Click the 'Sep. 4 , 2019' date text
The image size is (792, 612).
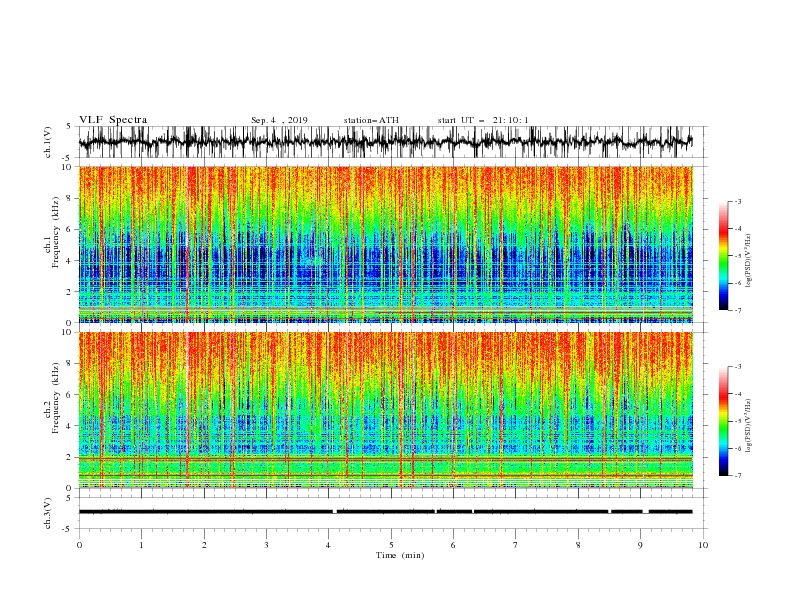(279, 120)
